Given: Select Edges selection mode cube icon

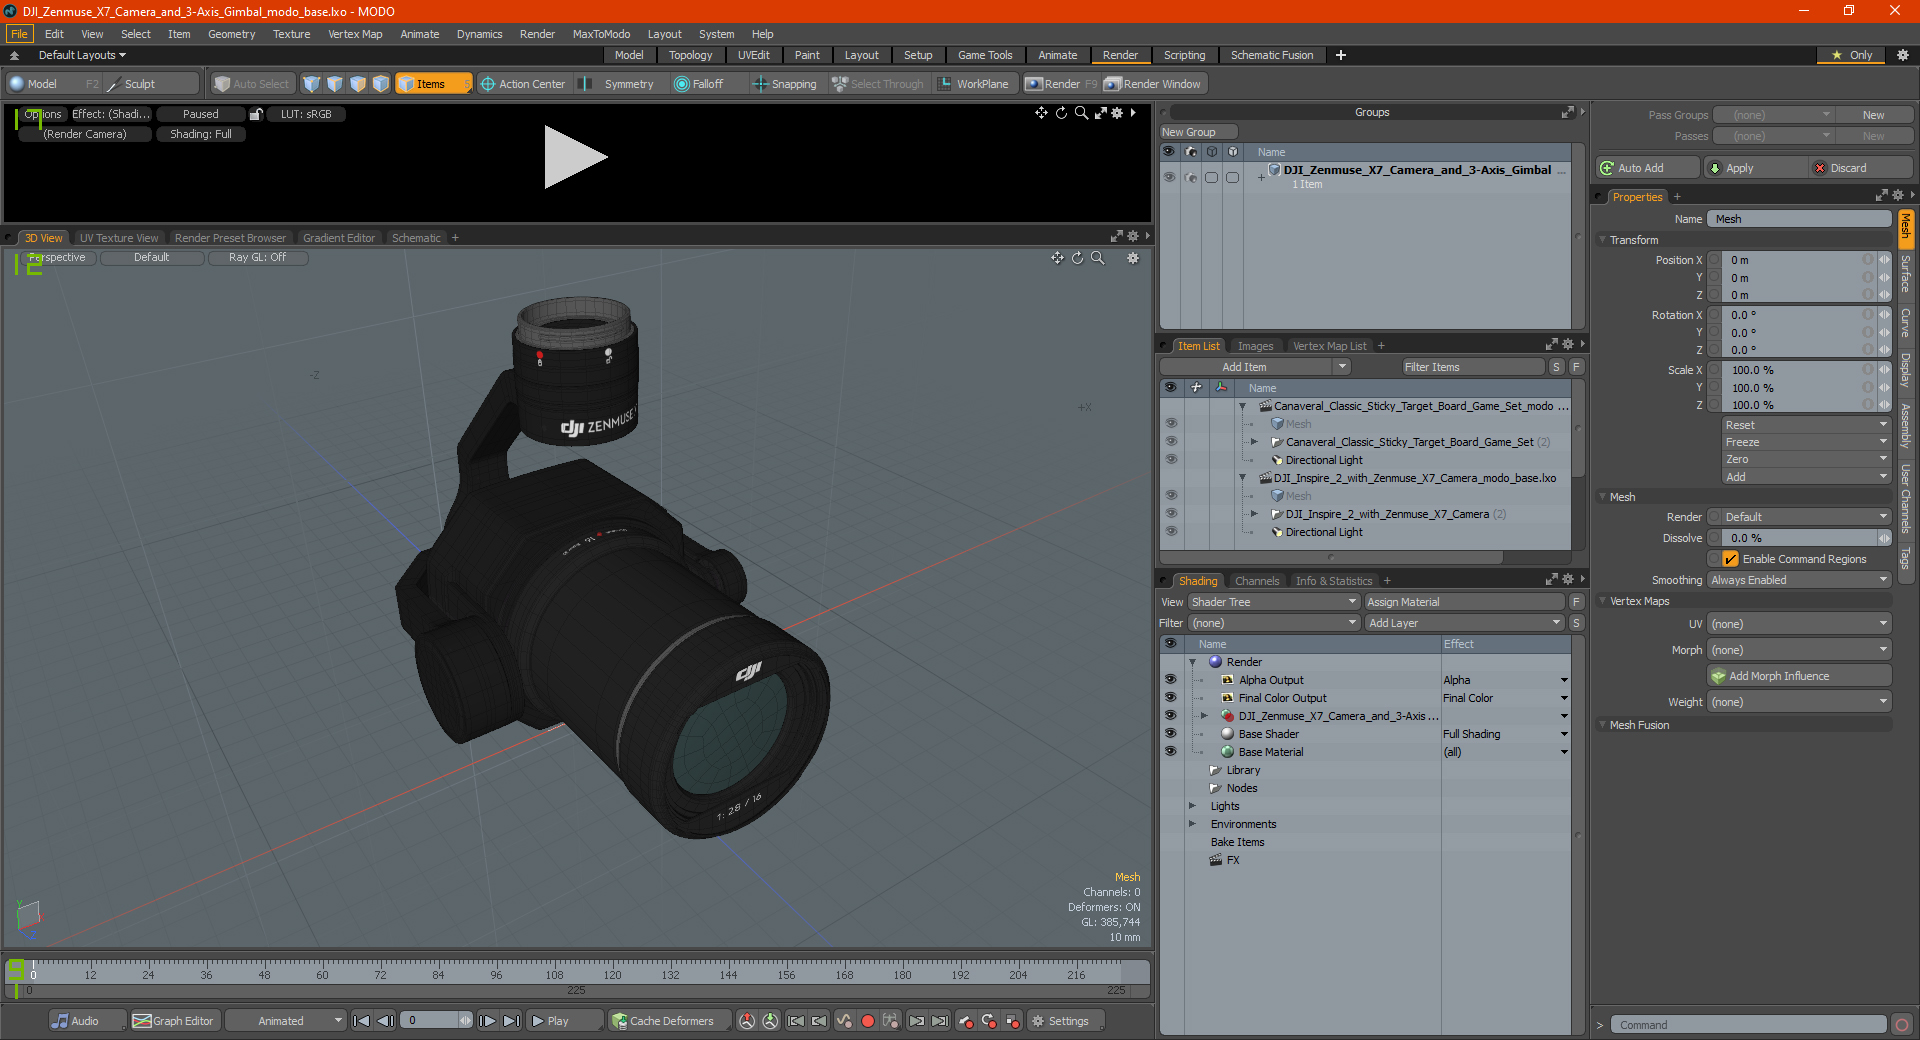Looking at the screenshot, I should [335, 84].
